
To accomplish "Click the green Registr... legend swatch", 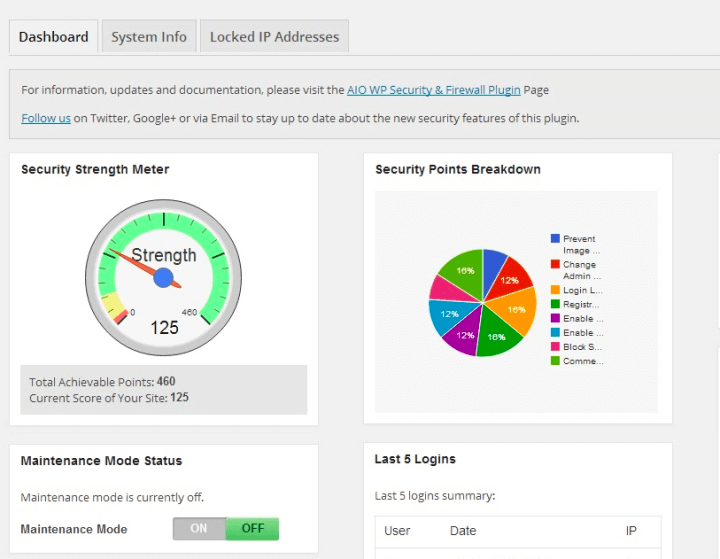I will [x=555, y=304].
